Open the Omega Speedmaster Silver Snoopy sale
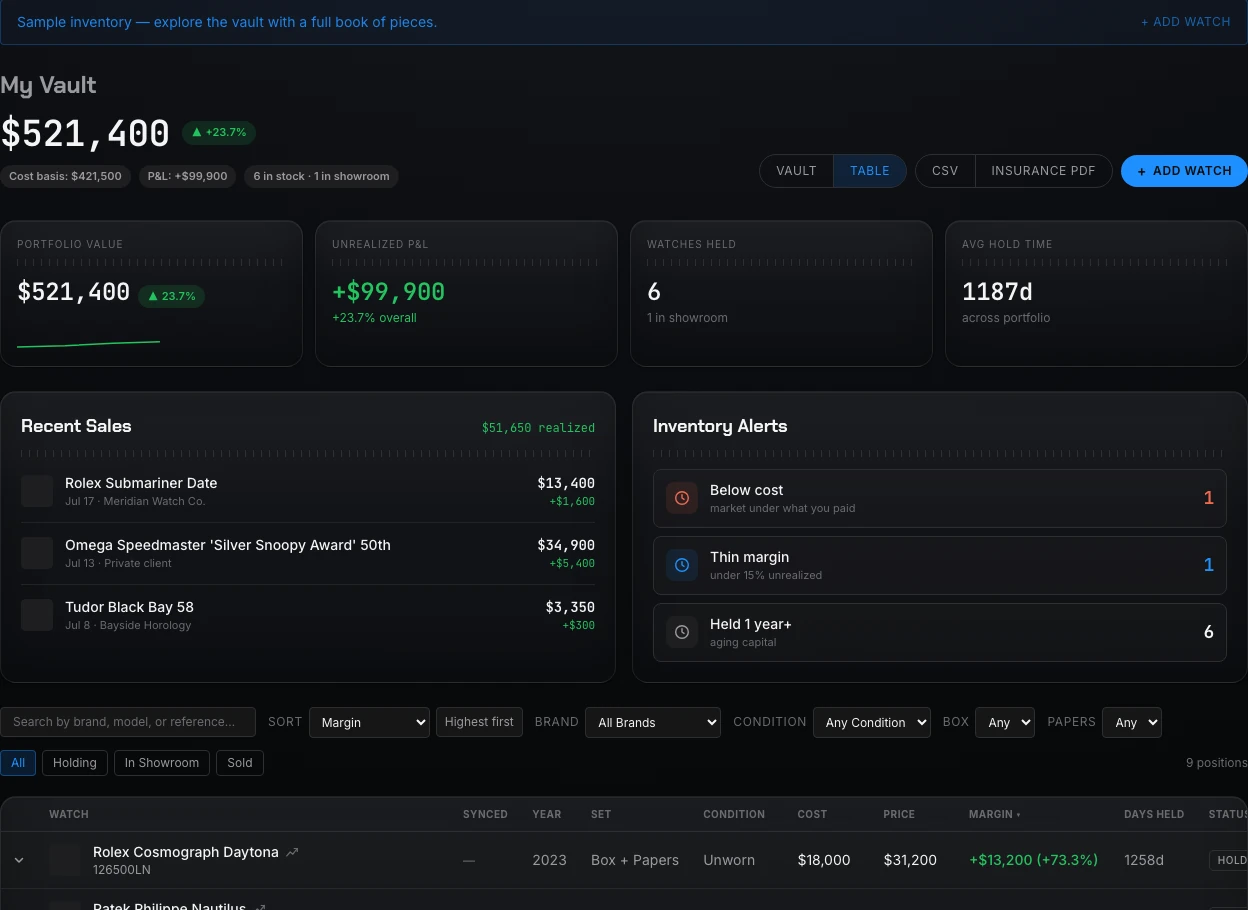 pyautogui.click(x=308, y=553)
